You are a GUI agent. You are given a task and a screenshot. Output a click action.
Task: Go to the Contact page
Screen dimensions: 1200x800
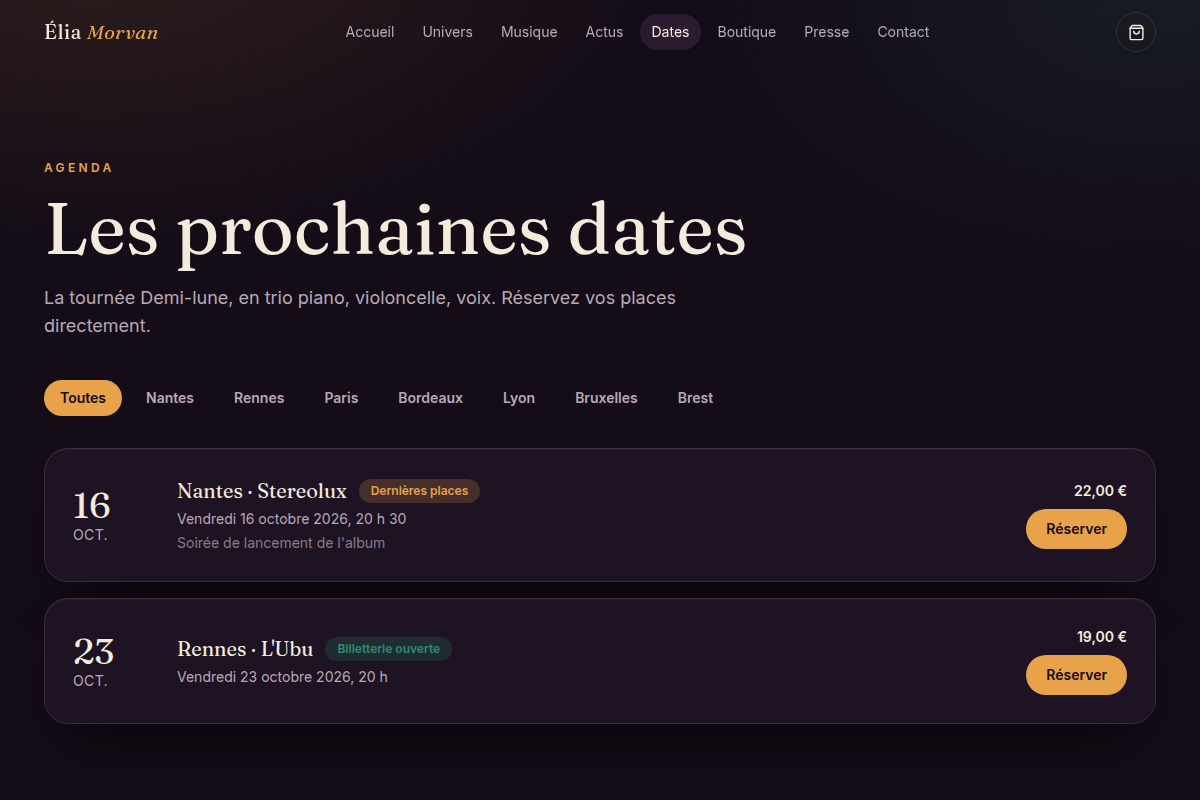(903, 32)
